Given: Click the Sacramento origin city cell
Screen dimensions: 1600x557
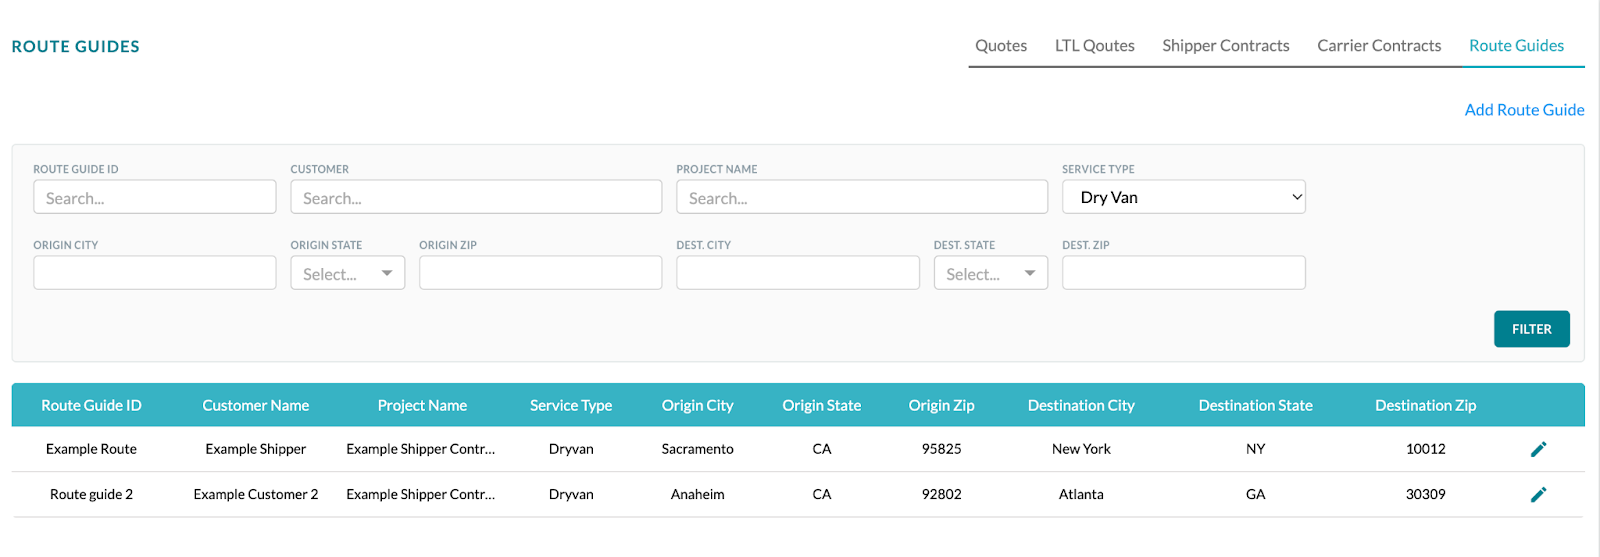Looking at the screenshot, I should (x=698, y=449).
